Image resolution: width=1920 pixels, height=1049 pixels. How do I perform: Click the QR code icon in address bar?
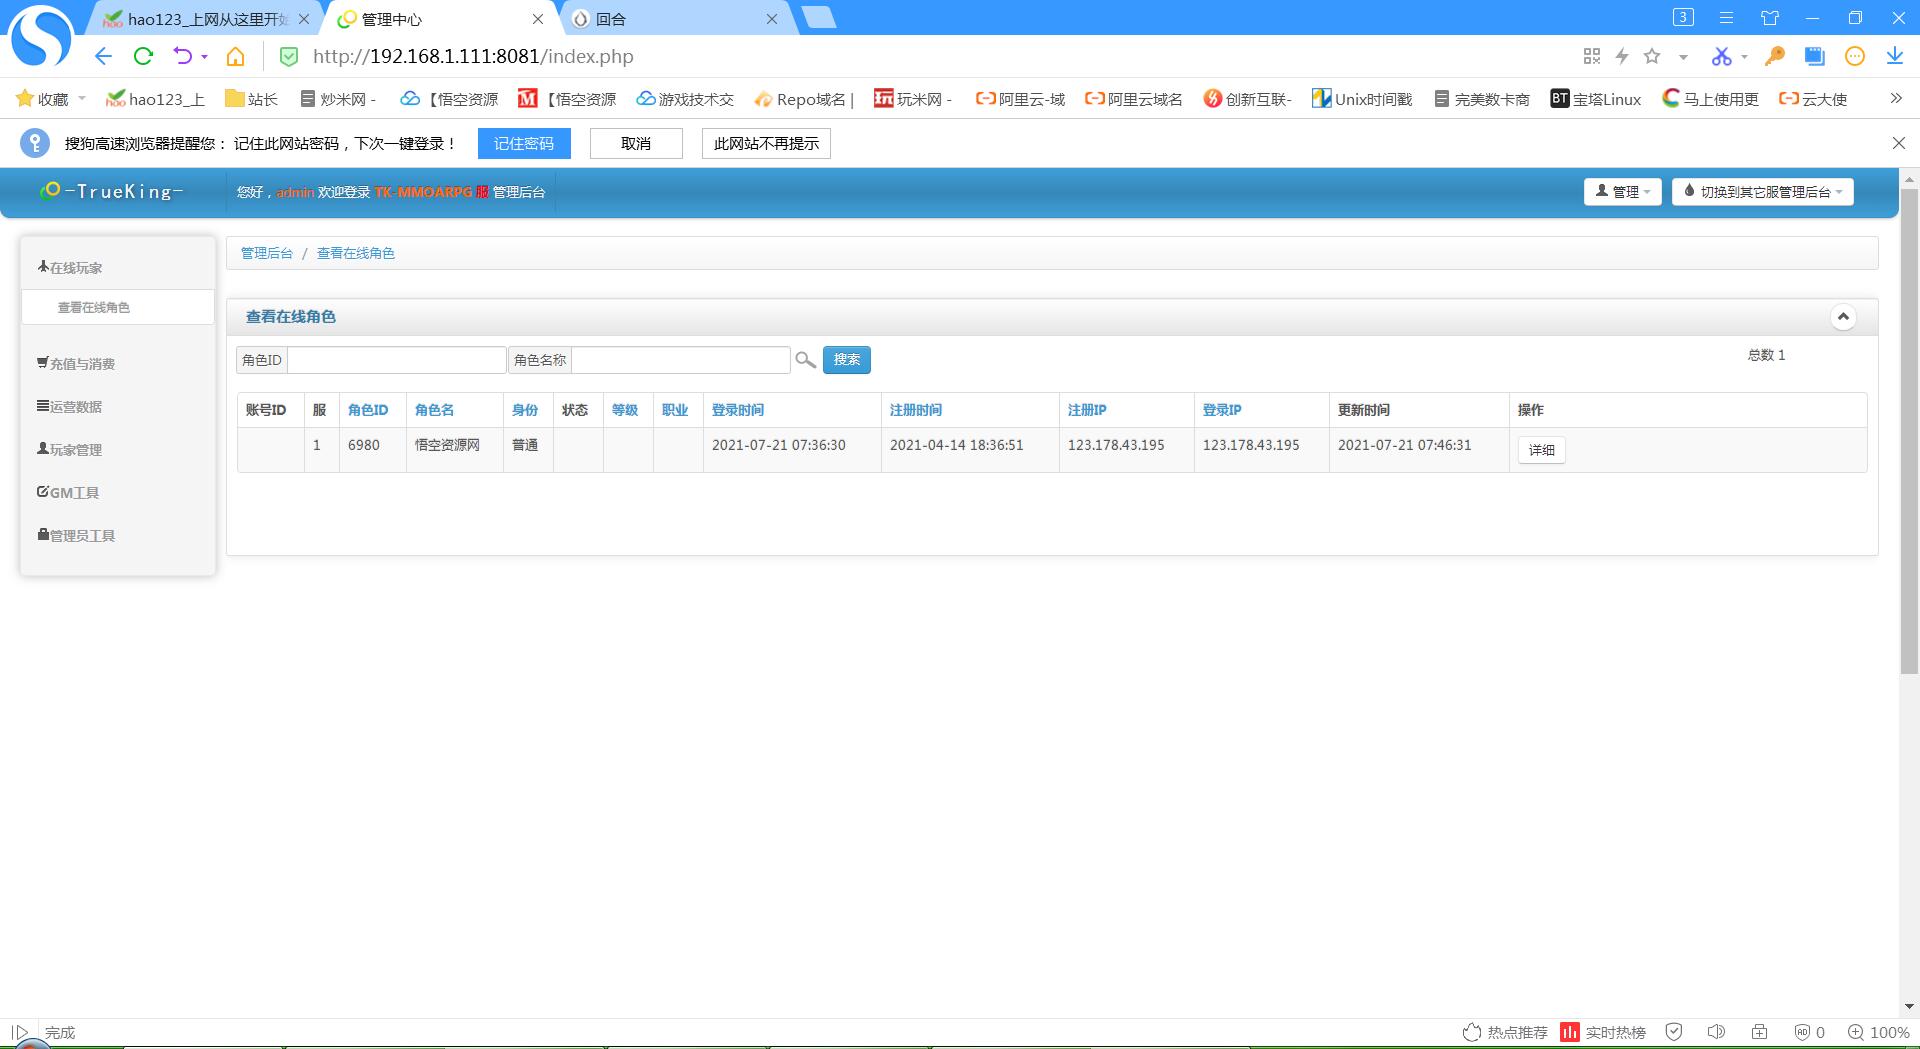click(x=1592, y=56)
